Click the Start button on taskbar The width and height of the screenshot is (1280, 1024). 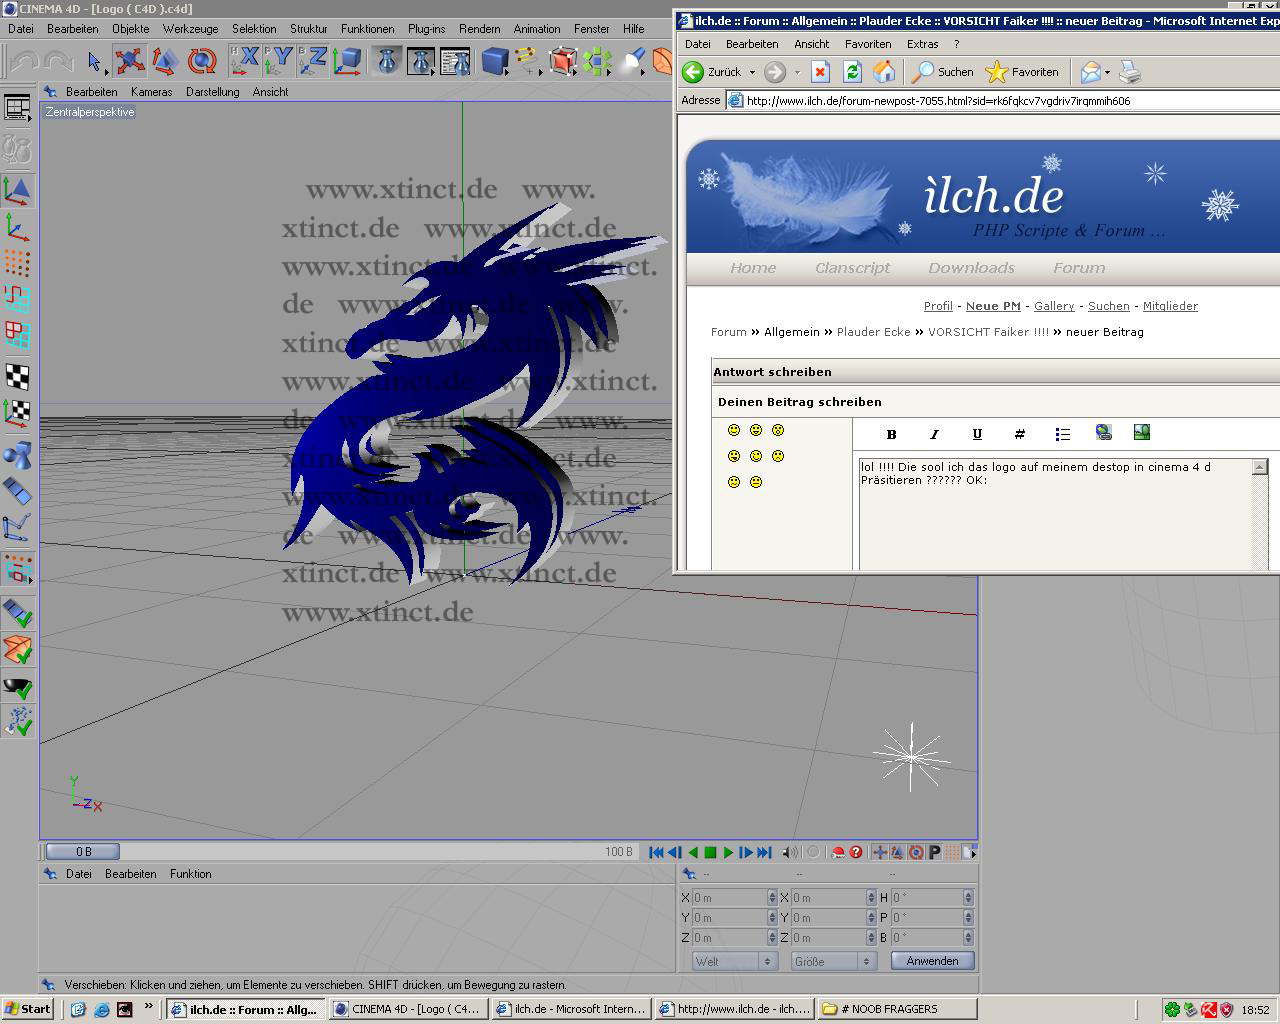coord(27,1009)
